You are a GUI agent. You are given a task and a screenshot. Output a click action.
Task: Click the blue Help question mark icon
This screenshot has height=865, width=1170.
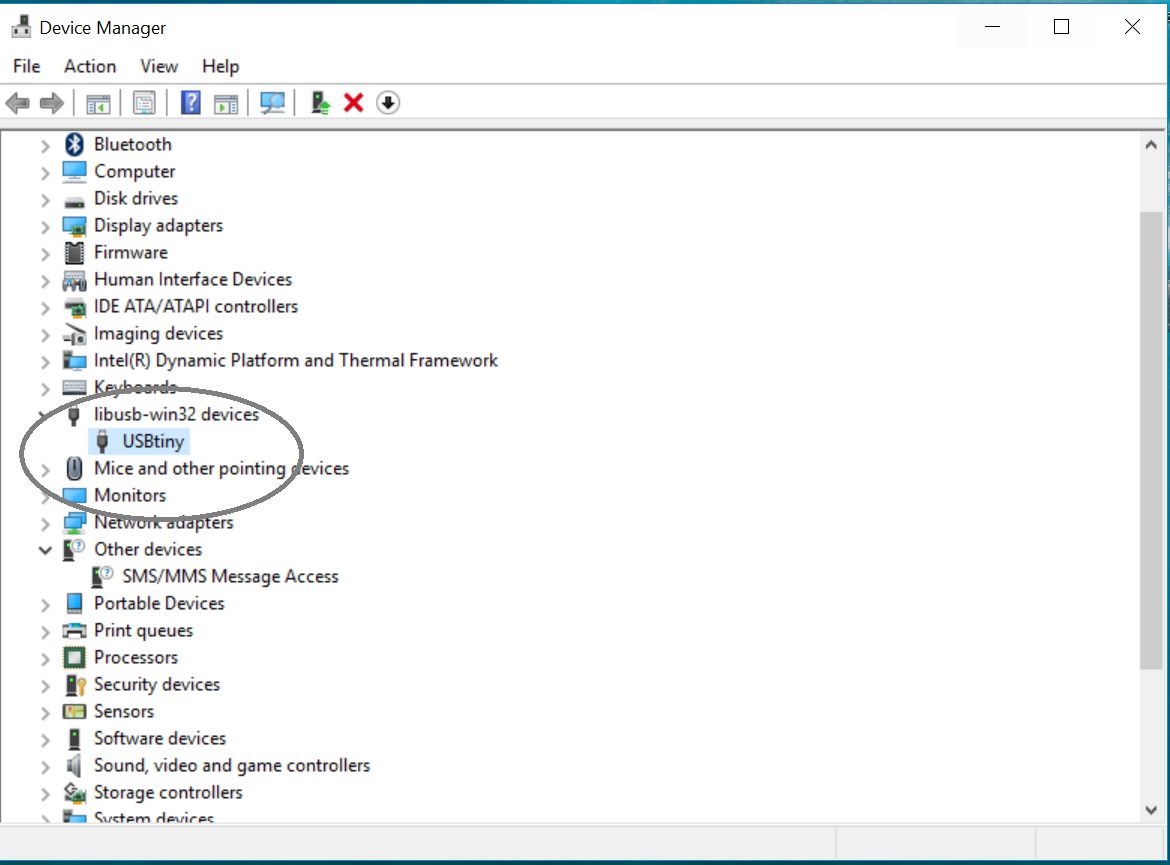pos(191,103)
